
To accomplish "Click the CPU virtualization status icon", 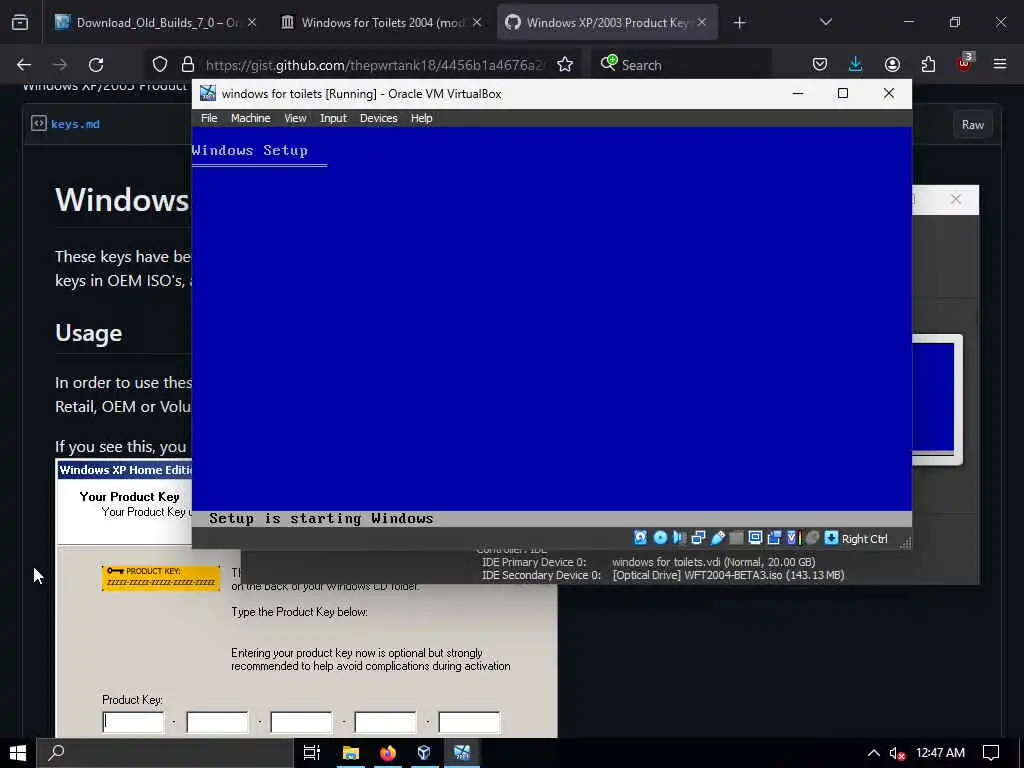I will tap(793, 537).
